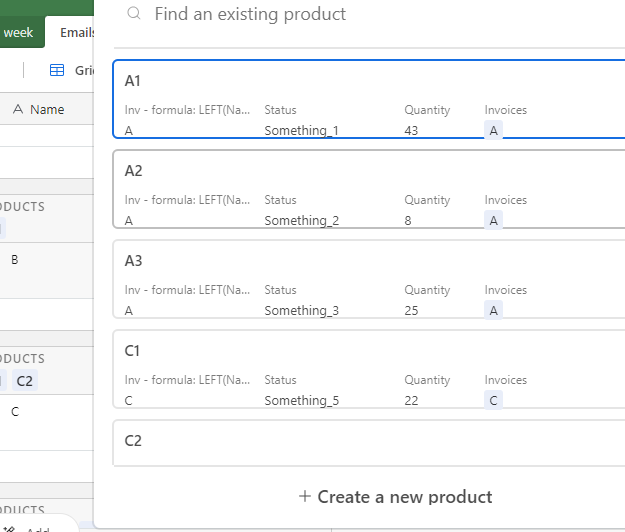Click quantity 25 in A3 card
Viewport: 625px width, 532px height.
(x=411, y=310)
